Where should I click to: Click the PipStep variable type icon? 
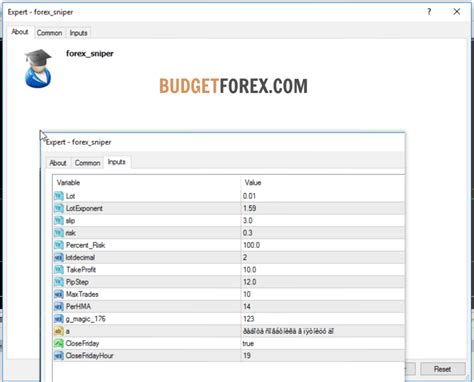(59, 282)
